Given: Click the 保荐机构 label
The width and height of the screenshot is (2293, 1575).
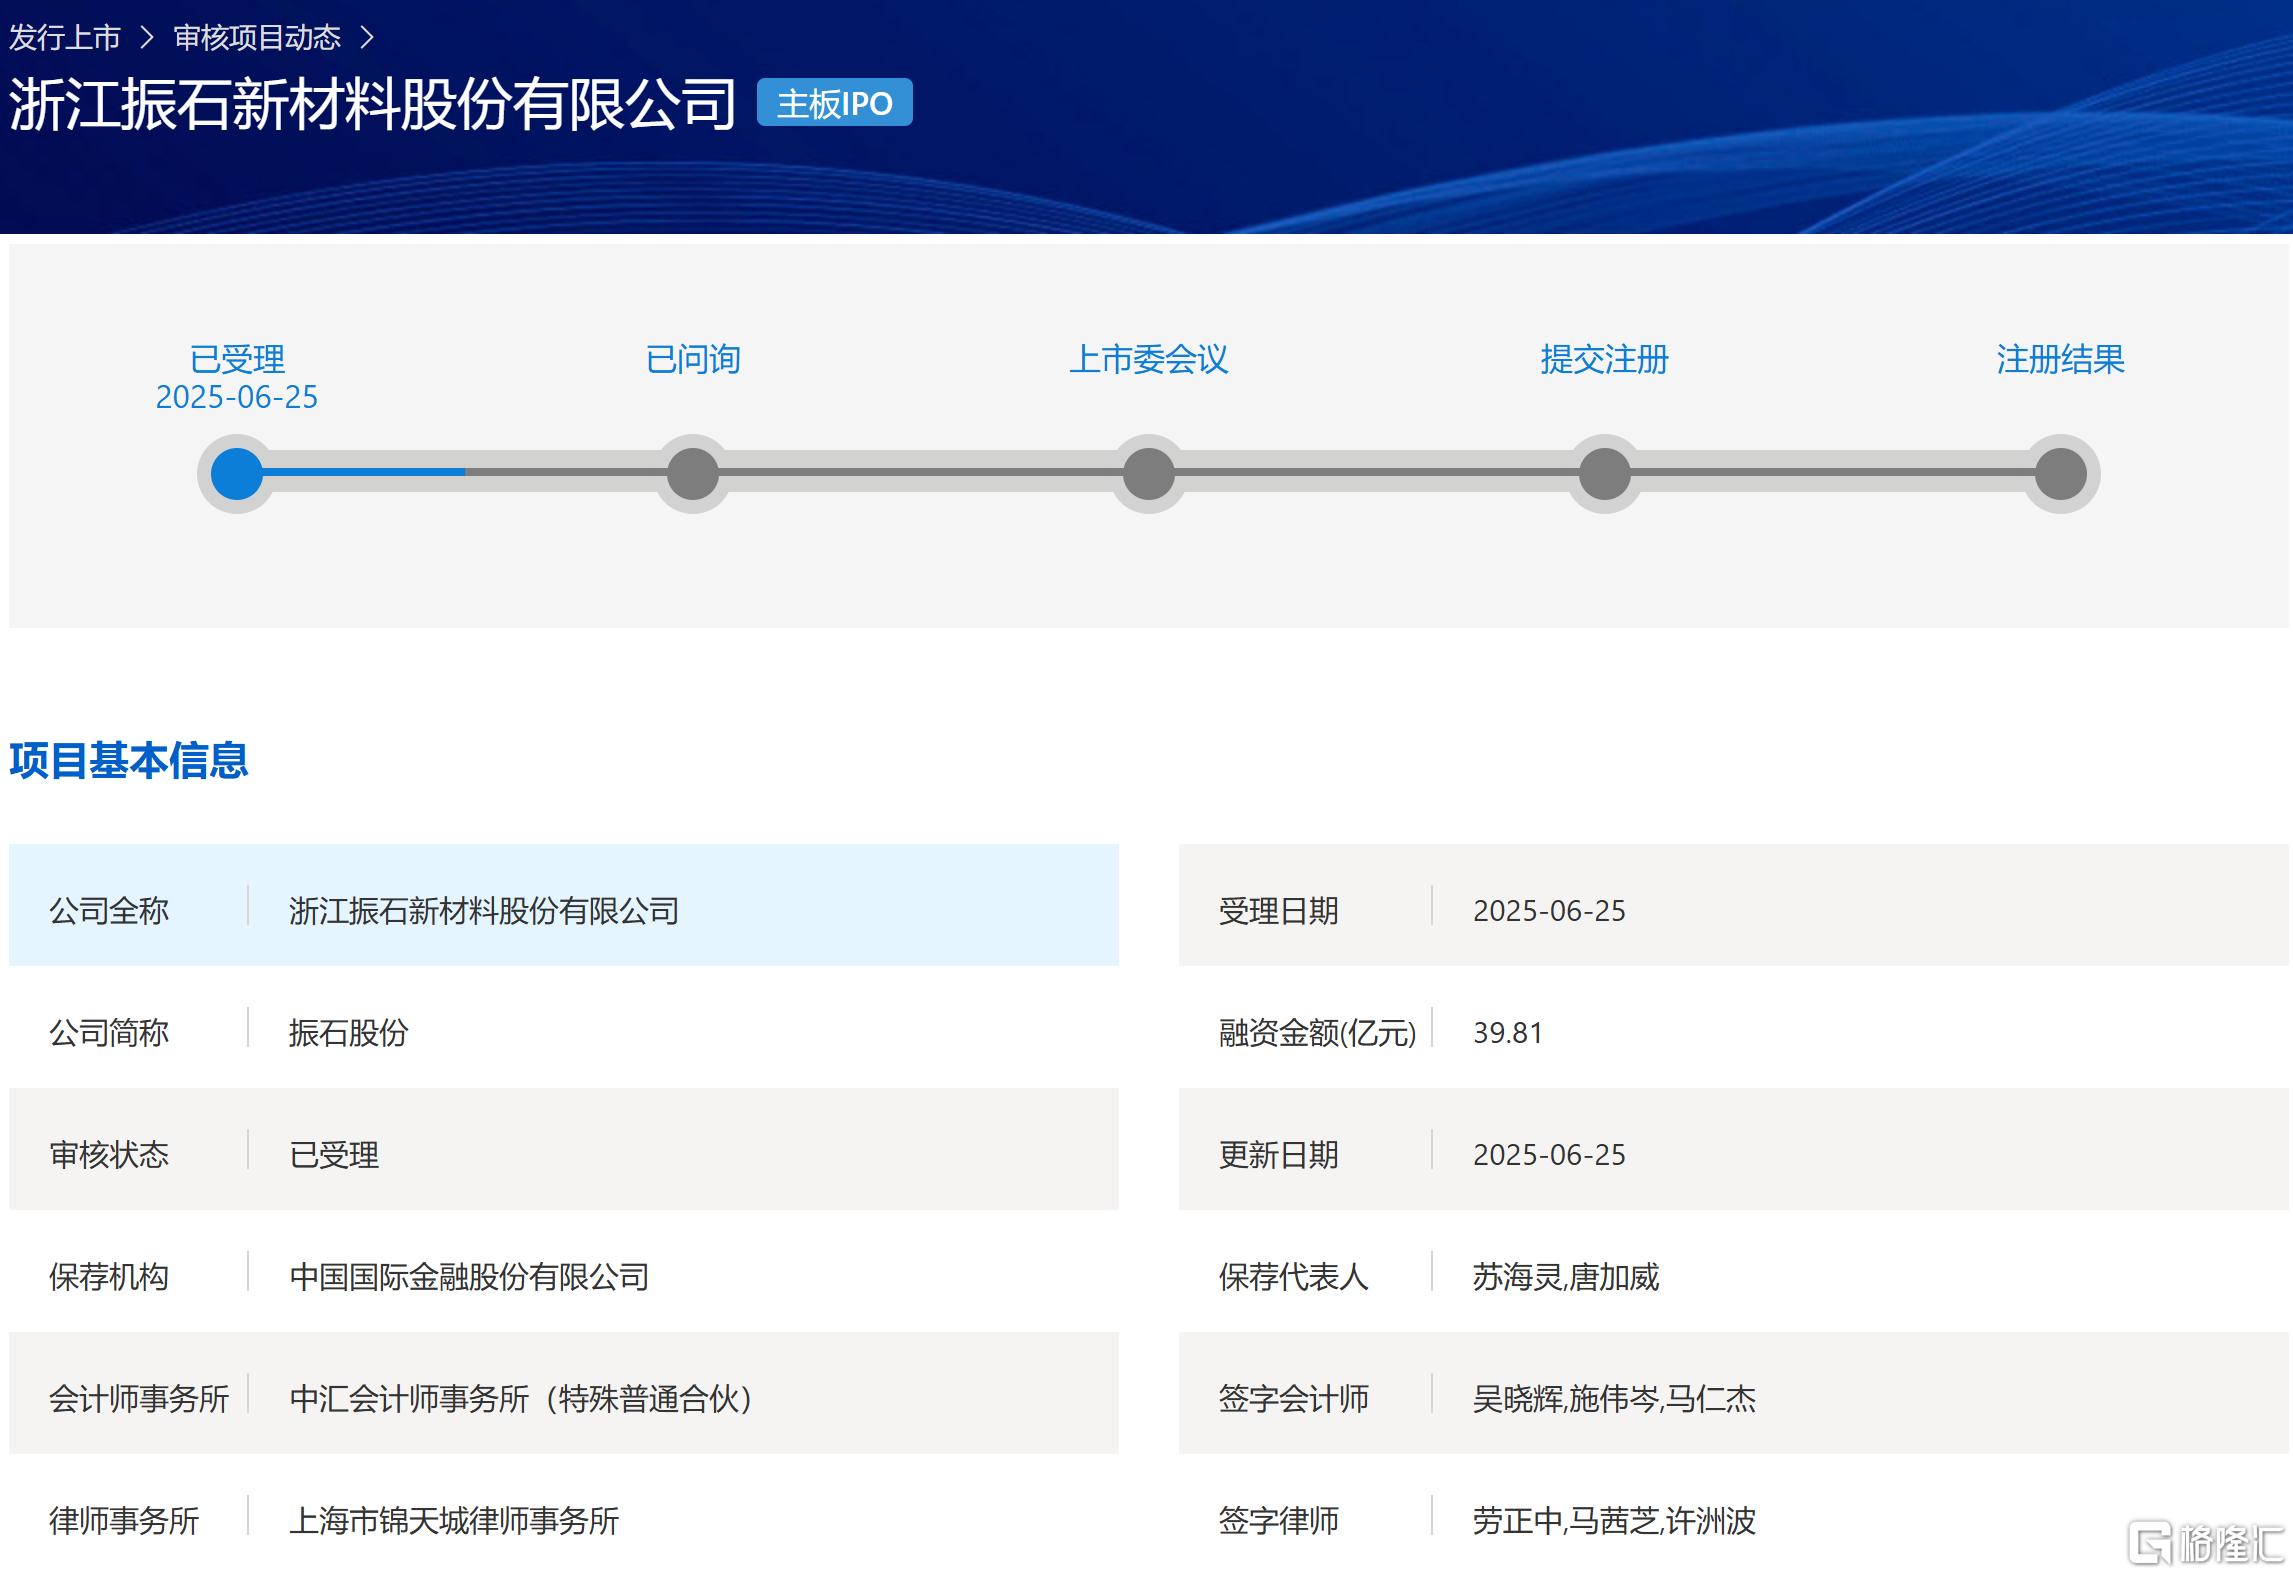Looking at the screenshot, I should point(109,1276).
